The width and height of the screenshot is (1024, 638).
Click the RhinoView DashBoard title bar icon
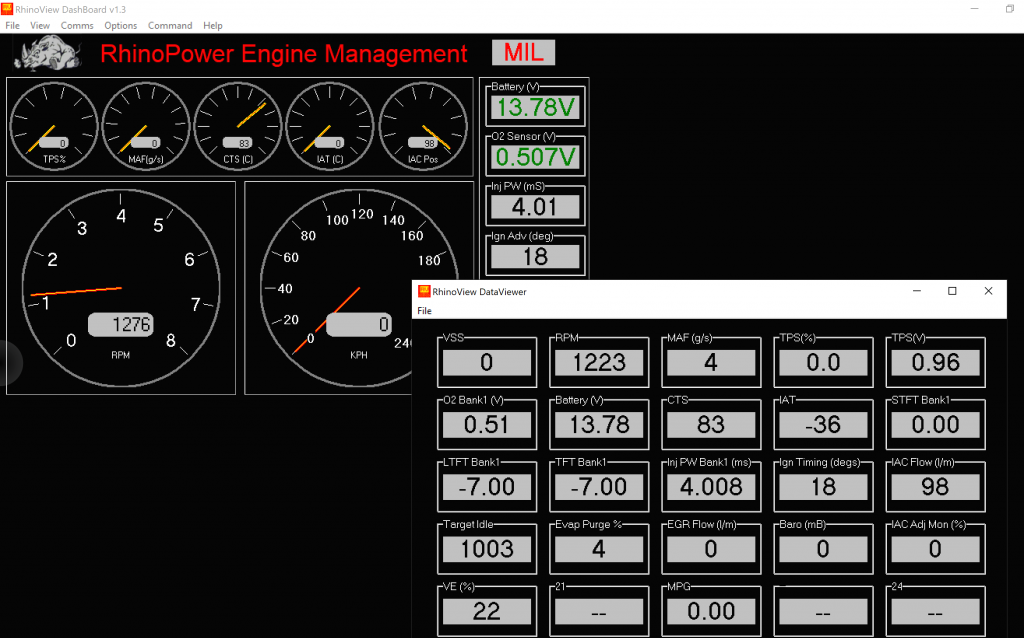pos(7,8)
